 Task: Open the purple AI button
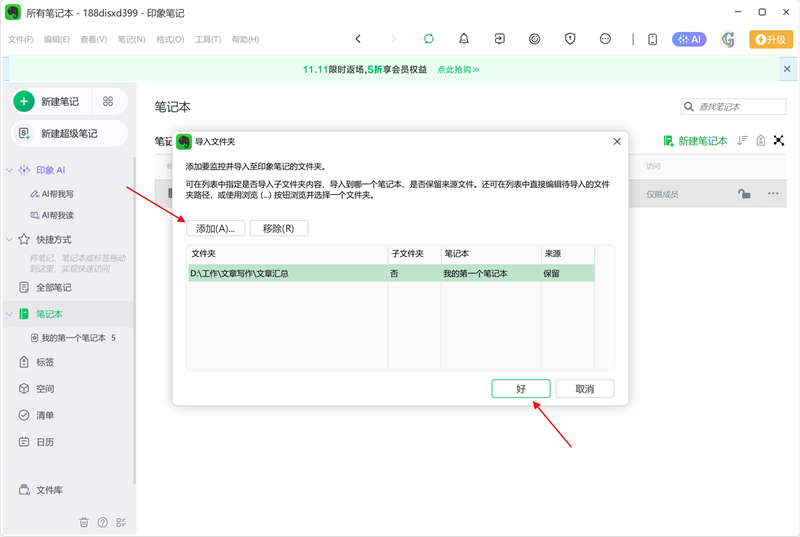pos(689,39)
